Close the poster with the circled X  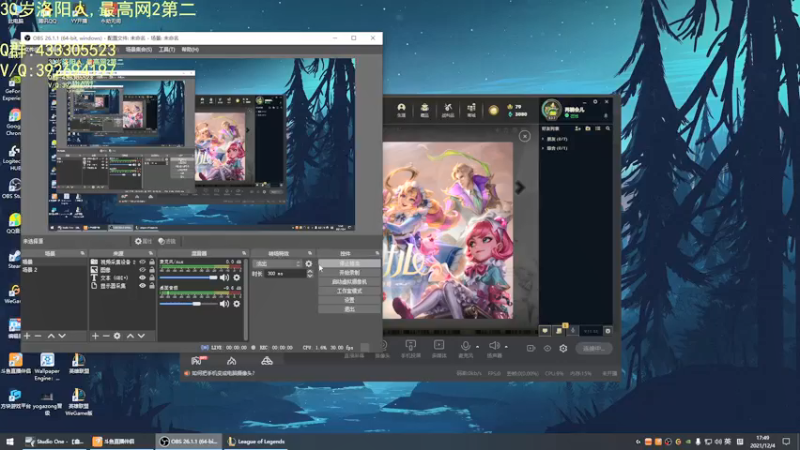coord(524,136)
